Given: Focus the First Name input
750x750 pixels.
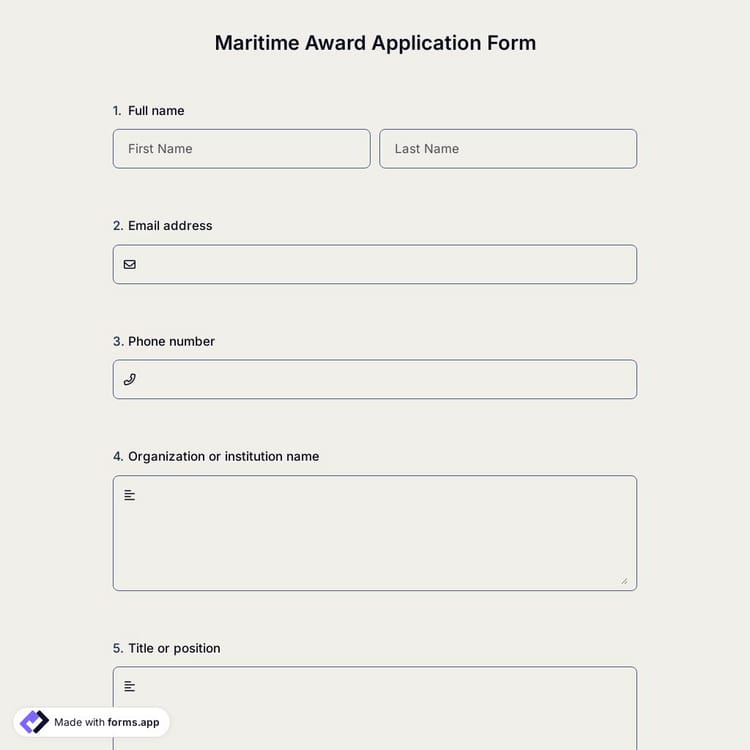Looking at the screenshot, I should click(241, 149).
